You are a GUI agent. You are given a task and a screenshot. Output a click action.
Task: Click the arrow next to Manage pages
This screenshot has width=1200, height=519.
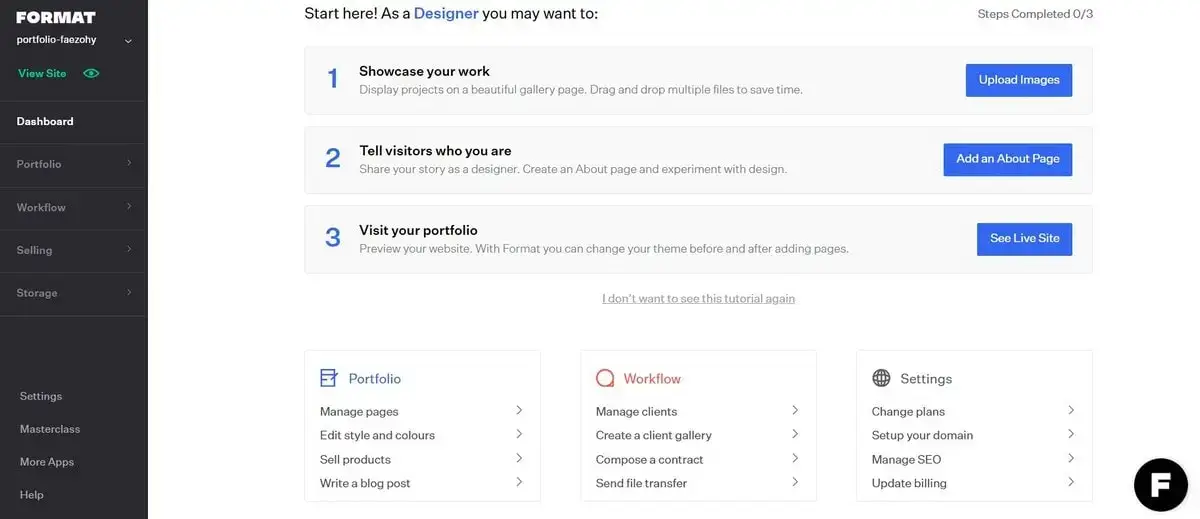(519, 410)
